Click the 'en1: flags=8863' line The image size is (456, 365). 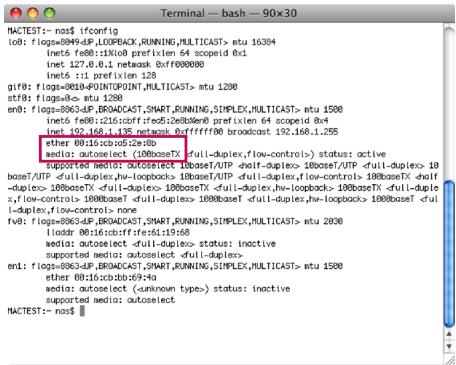pyautogui.click(x=175, y=266)
